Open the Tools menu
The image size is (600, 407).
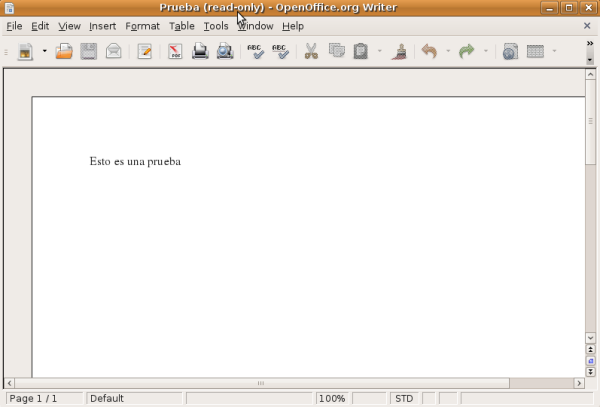(215, 26)
